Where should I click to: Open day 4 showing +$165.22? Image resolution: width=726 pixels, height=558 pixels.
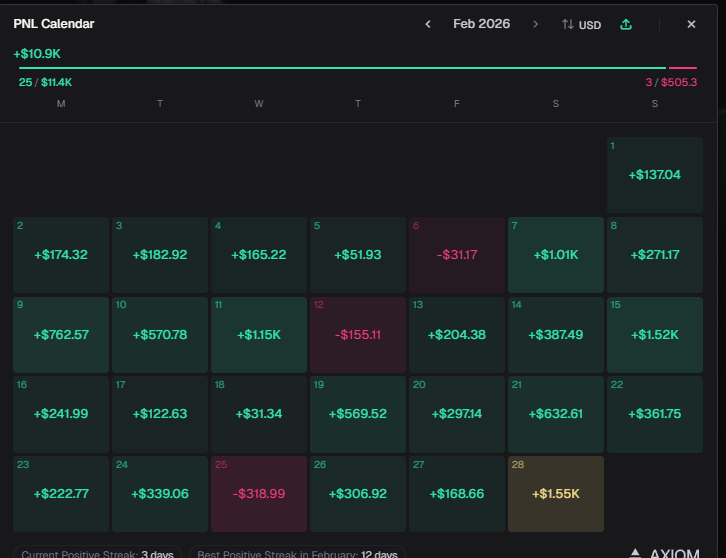click(x=259, y=255)
